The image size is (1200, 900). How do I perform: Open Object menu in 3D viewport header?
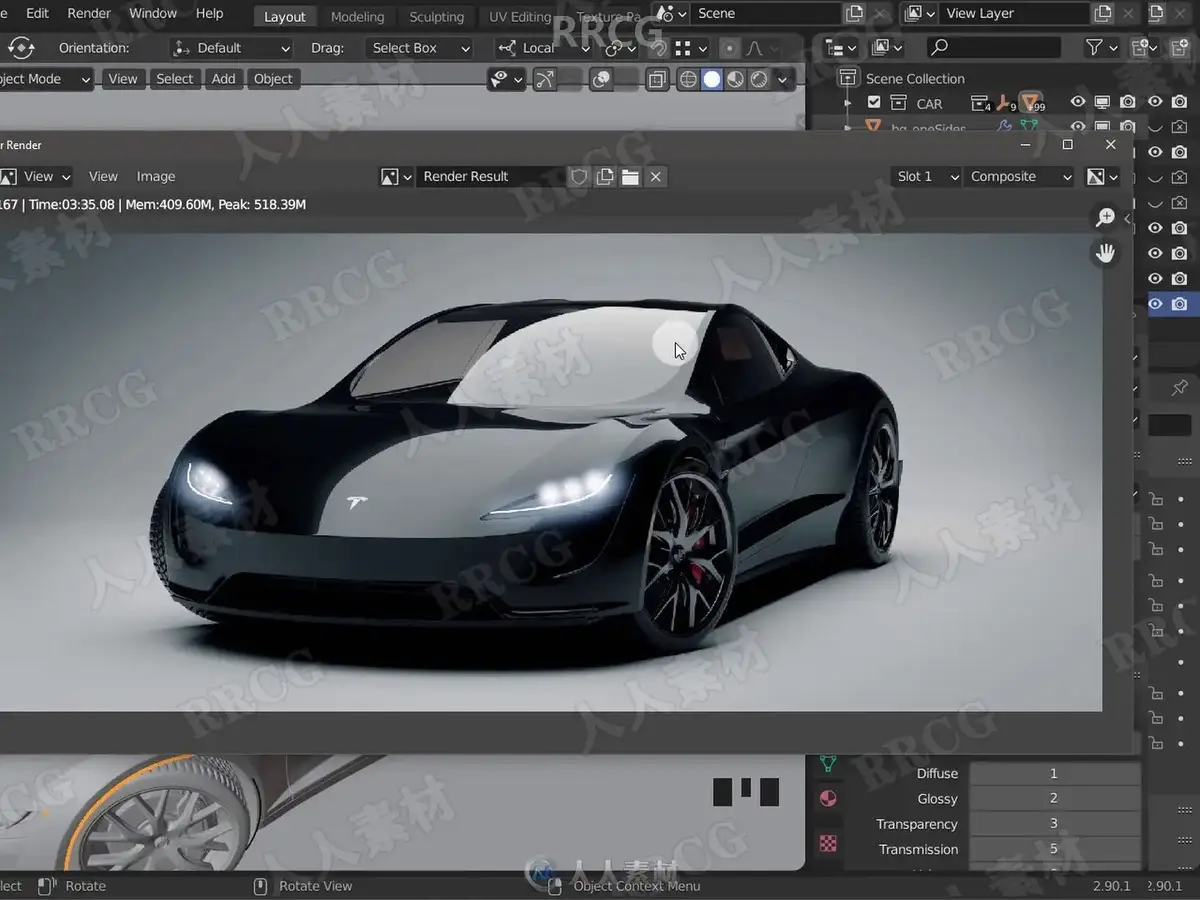[x=273, y=79]
